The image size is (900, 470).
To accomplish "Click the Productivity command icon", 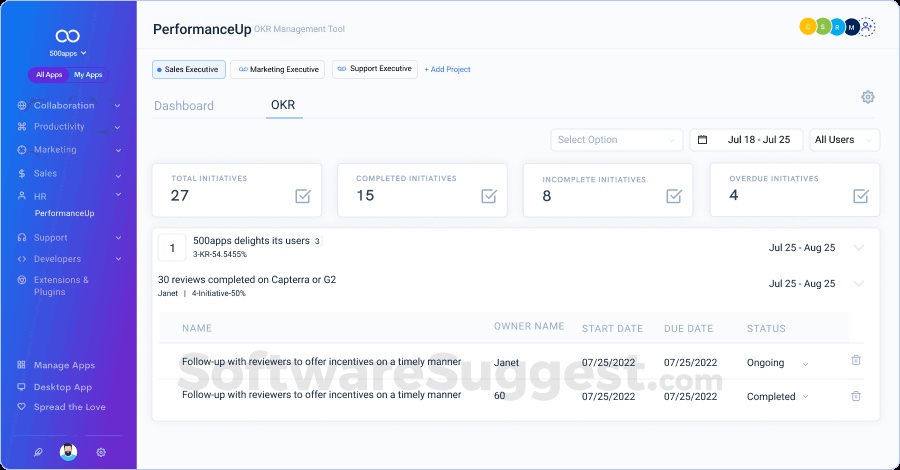I will (22, 127).
